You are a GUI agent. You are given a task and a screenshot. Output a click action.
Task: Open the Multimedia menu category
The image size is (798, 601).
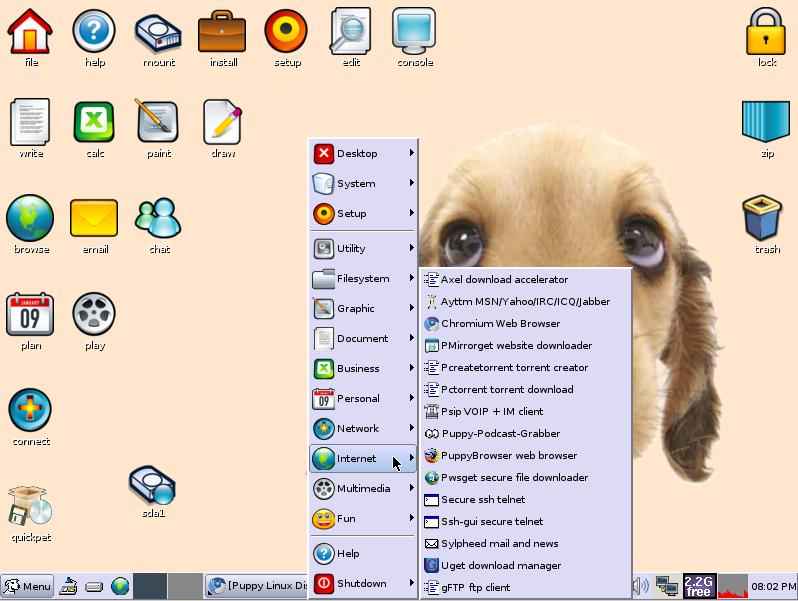pos(363,489)
